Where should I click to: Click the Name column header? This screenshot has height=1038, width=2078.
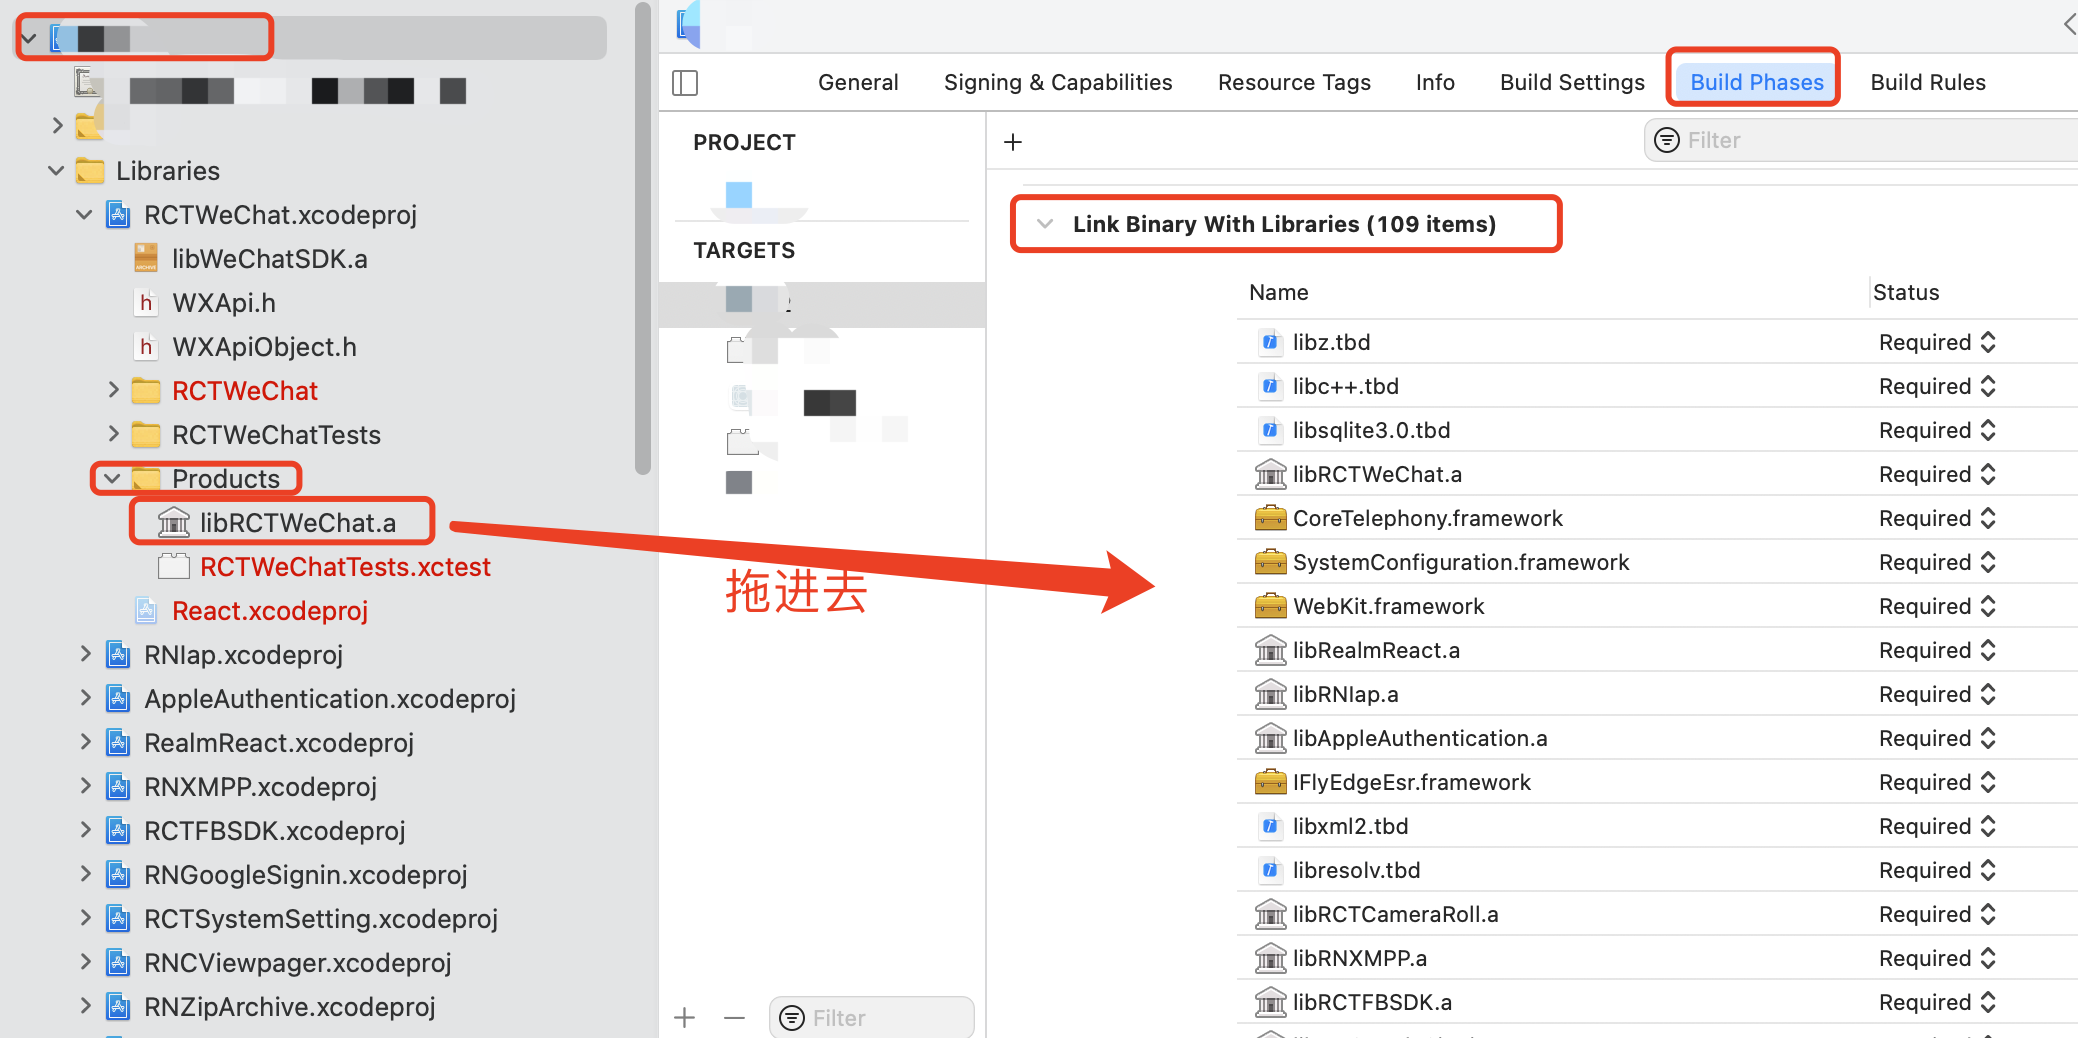(1278, 292)
